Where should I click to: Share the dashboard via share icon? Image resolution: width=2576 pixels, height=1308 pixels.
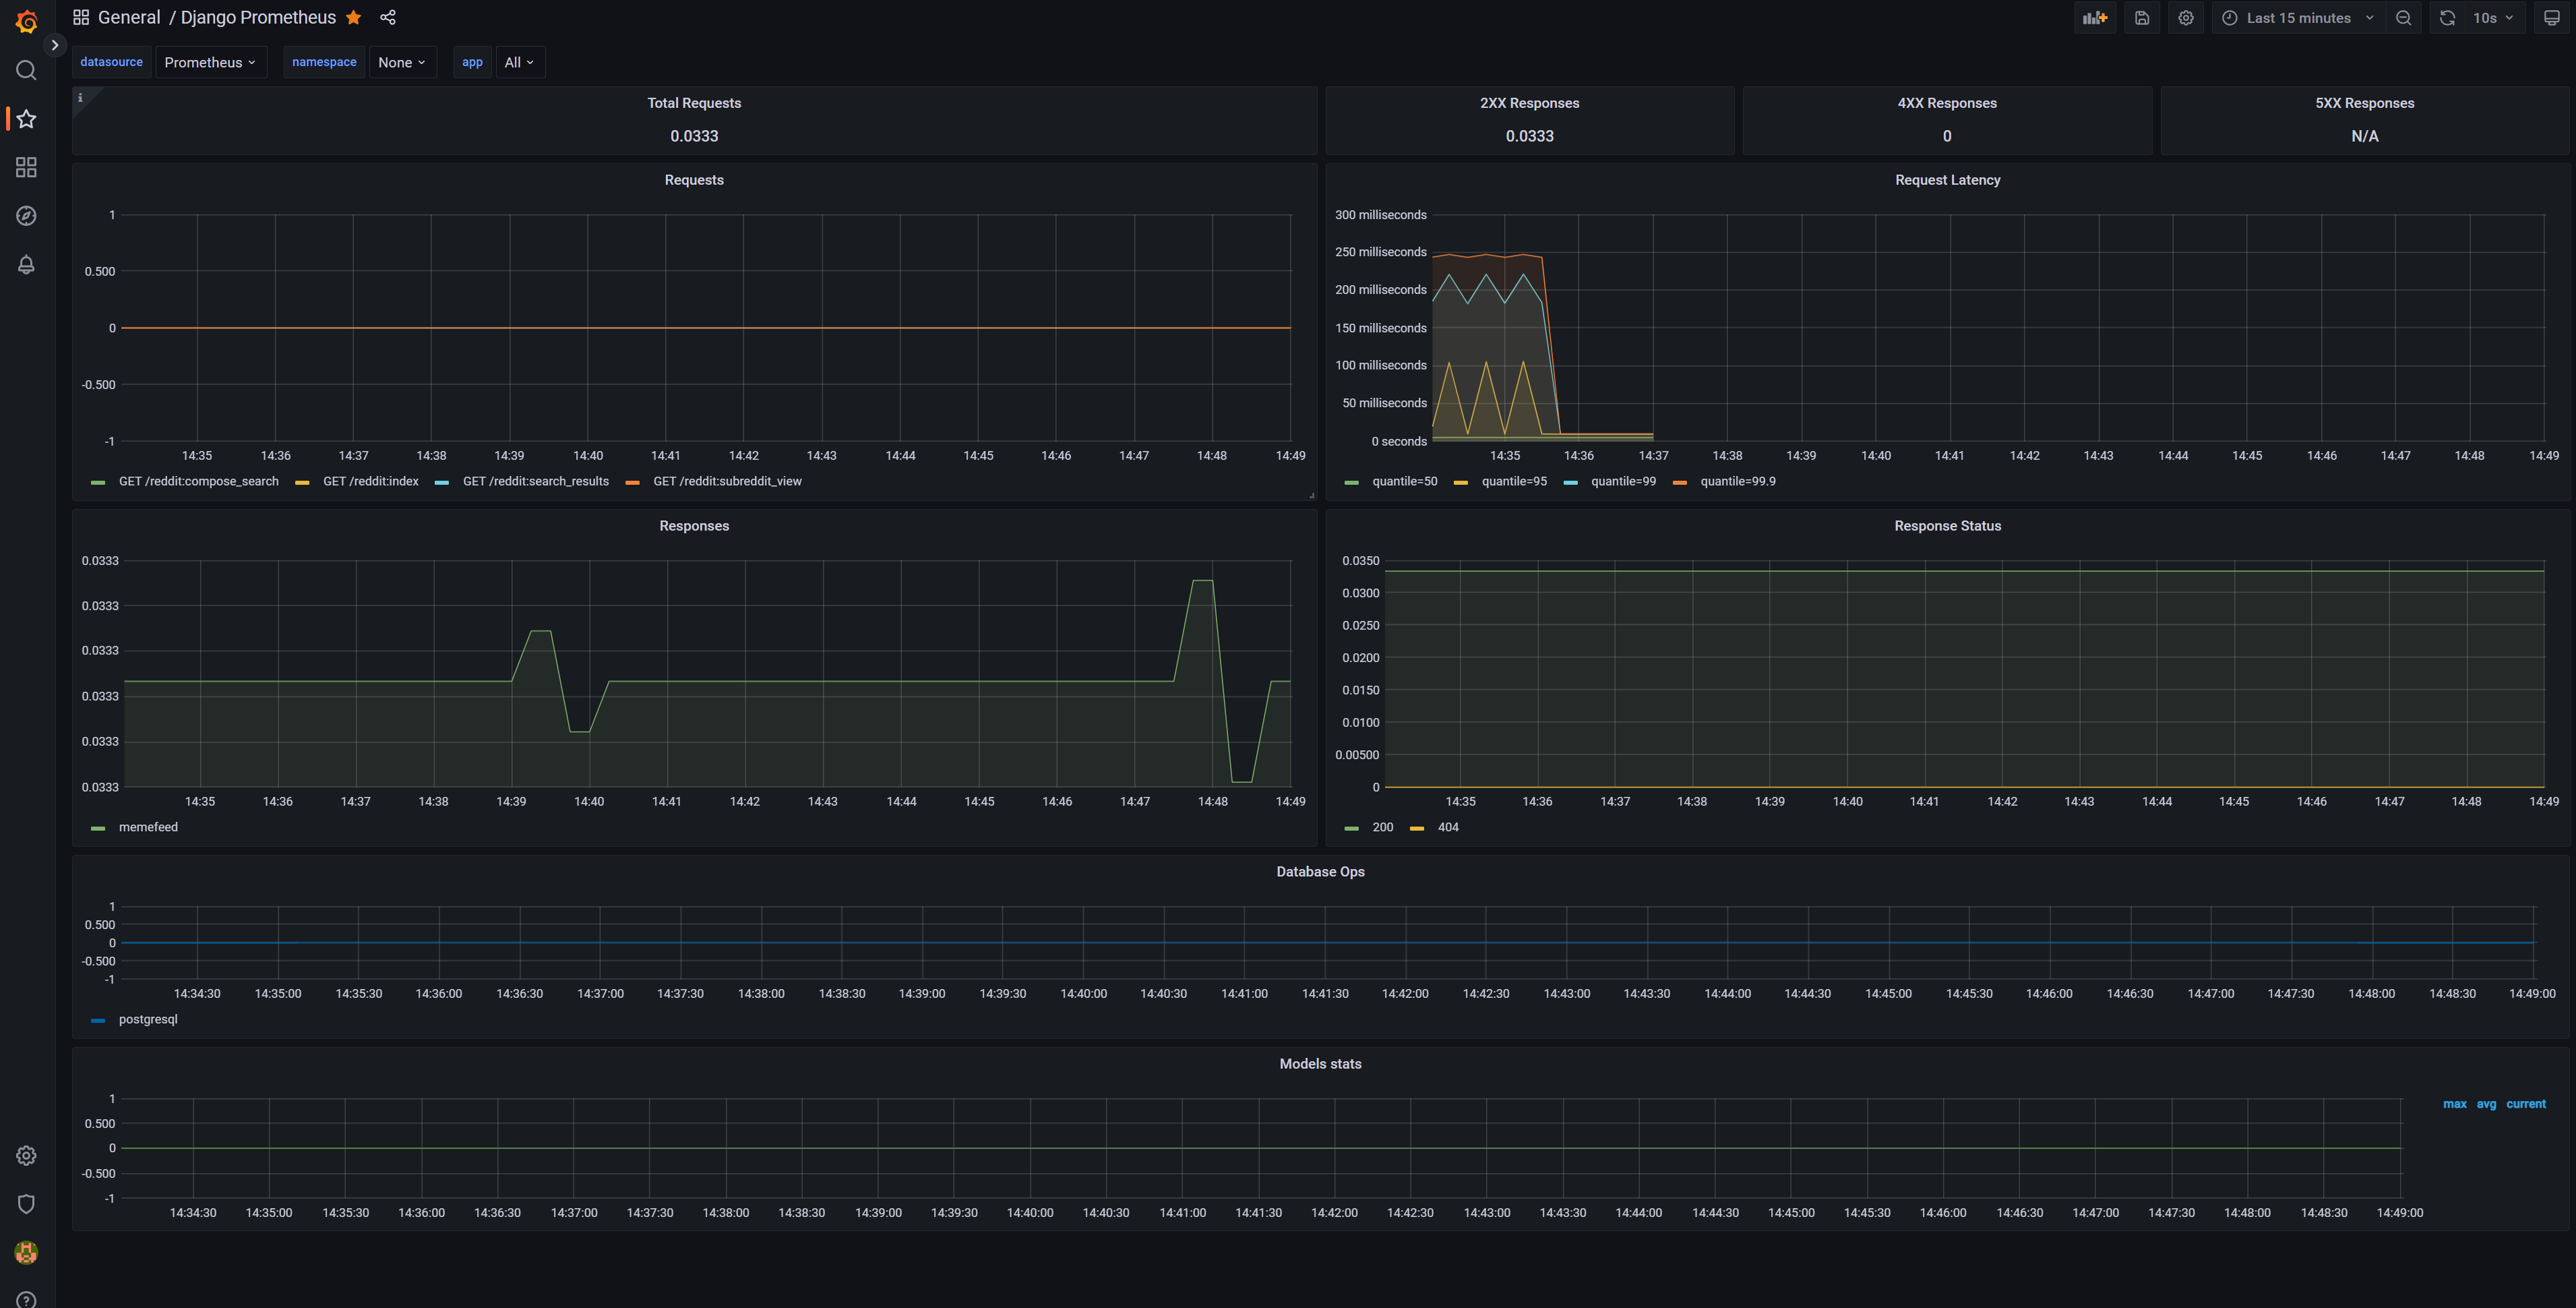388,17
